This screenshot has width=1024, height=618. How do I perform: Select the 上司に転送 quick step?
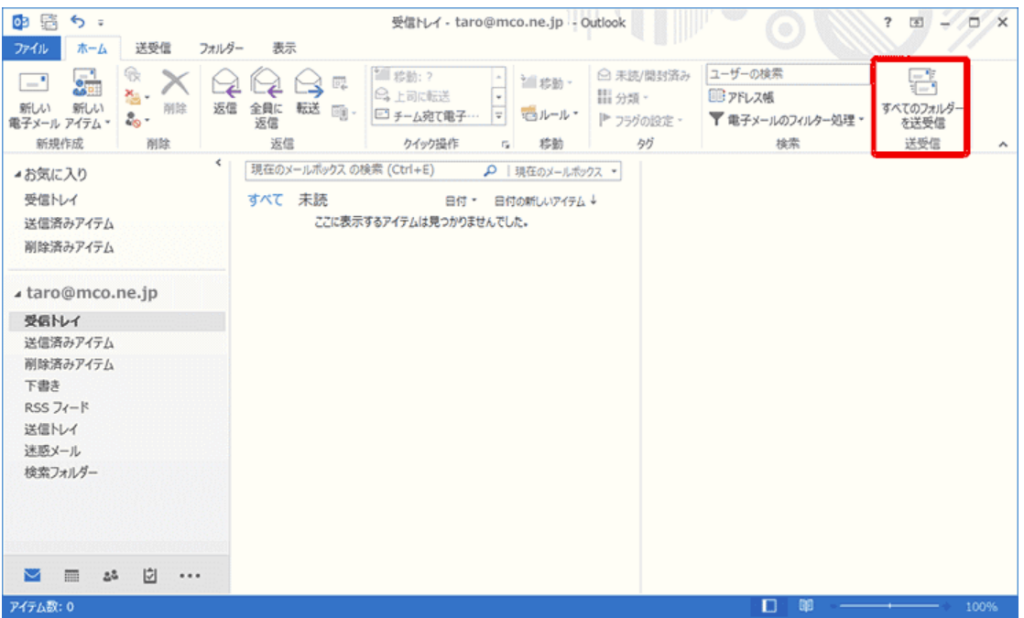[x=432, y=96]
